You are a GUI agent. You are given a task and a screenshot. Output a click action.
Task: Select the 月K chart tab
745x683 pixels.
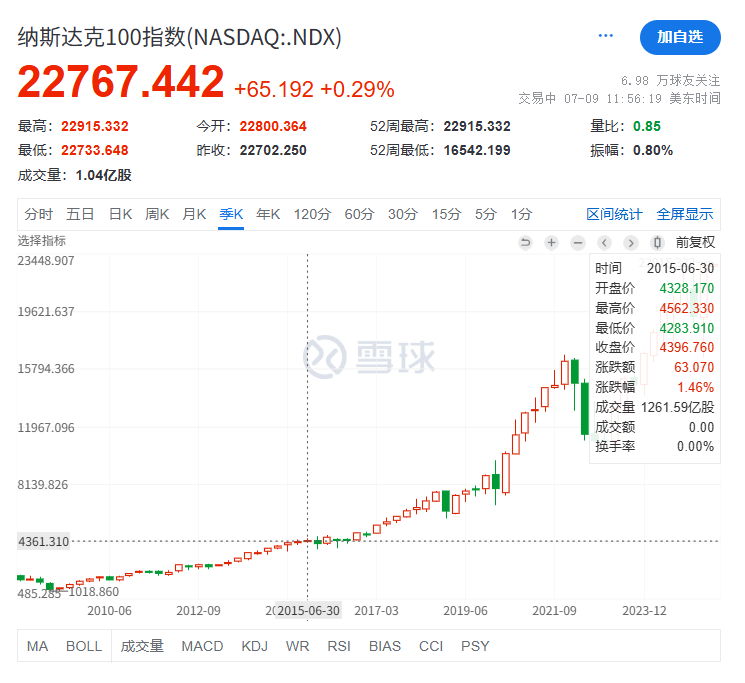(194, 214)
